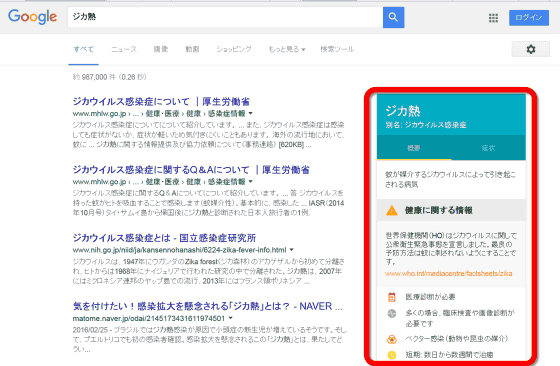The image size is (560, 366).
Task: Open NAVER result 気を付けたい！感染拡大を懸念される
Action: click(208, 306)
